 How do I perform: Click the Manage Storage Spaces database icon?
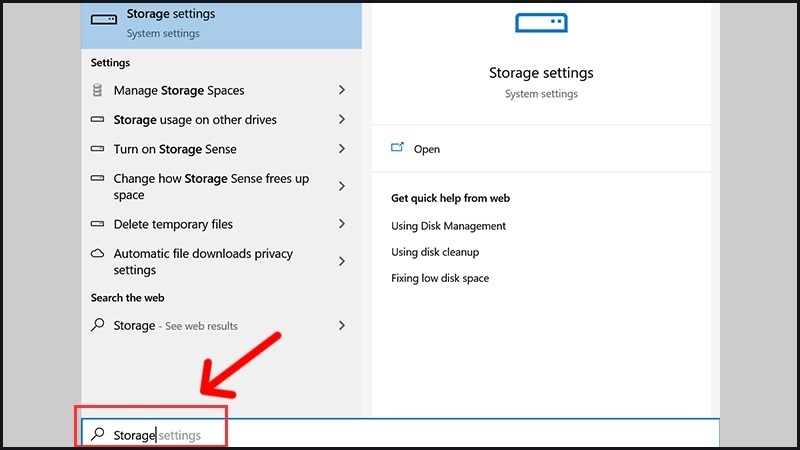[97, 90]
